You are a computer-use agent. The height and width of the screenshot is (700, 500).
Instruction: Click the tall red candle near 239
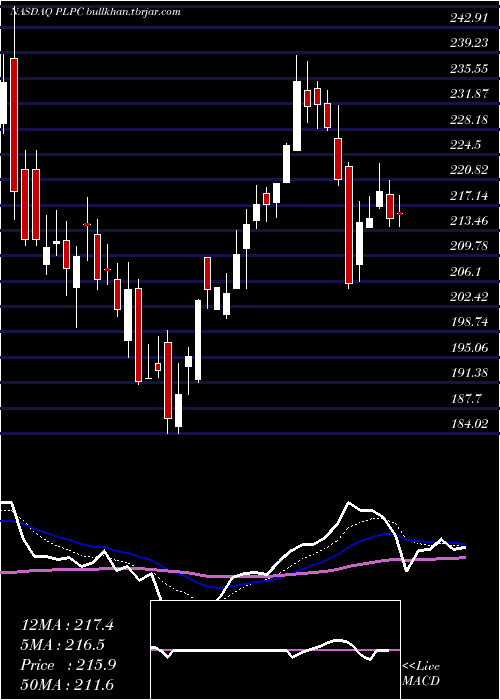14,125
